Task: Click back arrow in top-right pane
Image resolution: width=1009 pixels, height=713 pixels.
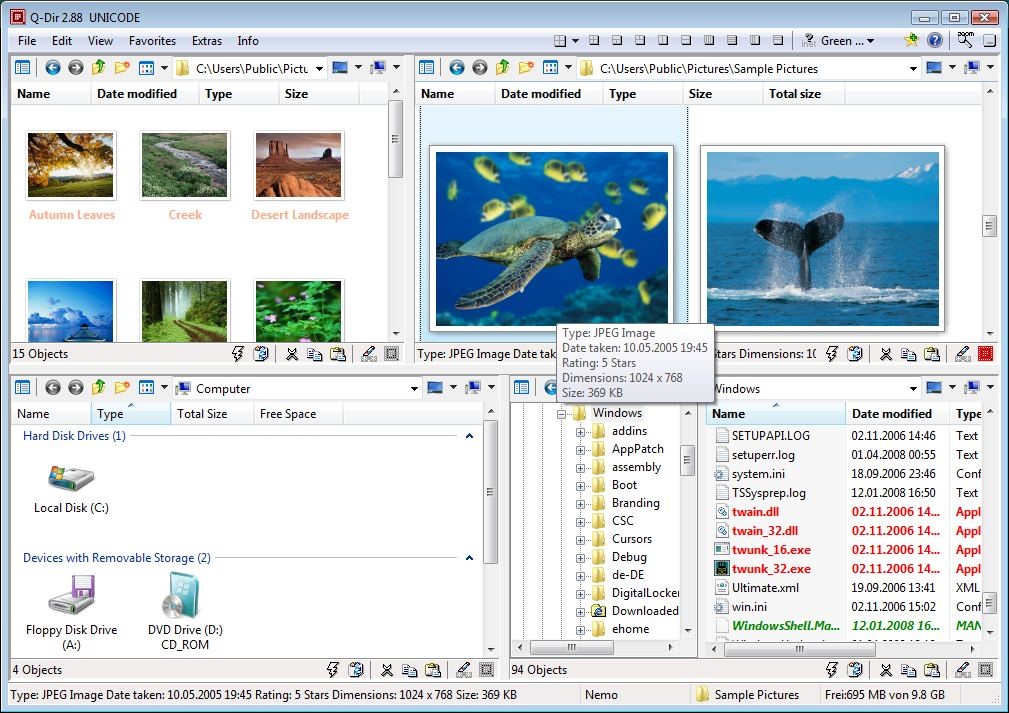Action: click(456, 68)
